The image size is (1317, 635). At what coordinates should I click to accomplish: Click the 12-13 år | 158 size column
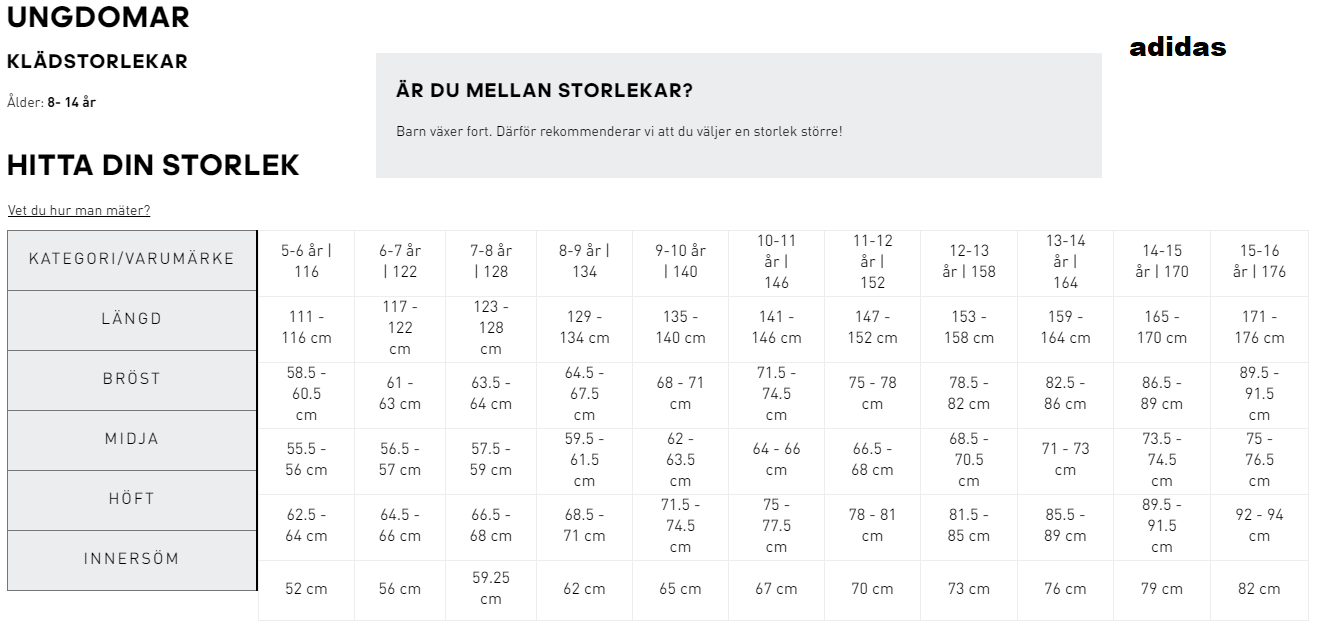969,262
